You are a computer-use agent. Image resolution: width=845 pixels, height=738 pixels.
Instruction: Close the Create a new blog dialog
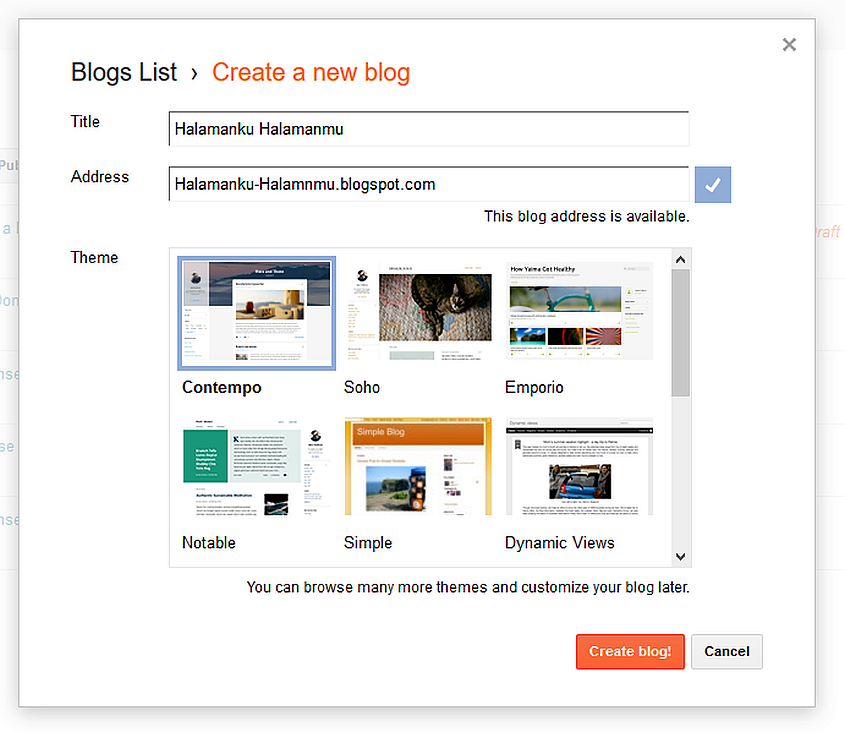click(789, 44)
